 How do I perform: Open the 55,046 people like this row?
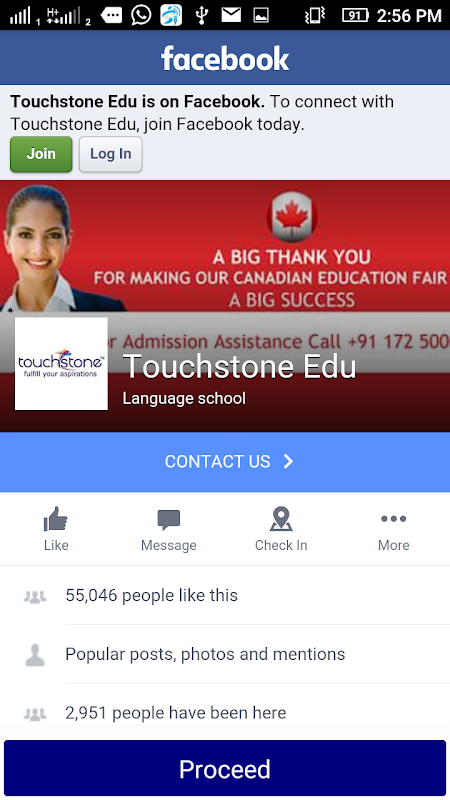(225, 595)
